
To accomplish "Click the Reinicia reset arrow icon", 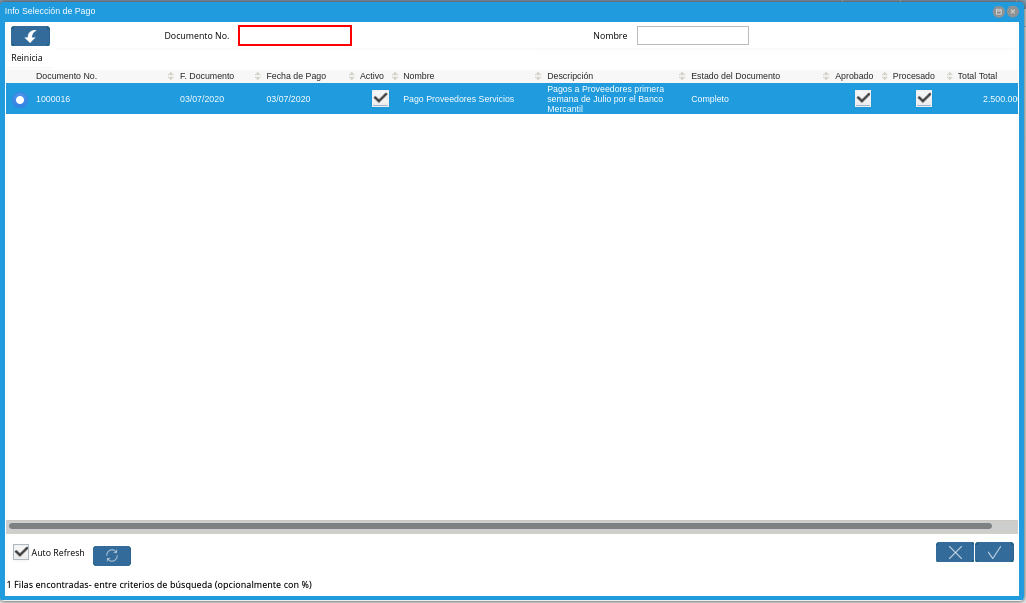I will pos(30,36).
